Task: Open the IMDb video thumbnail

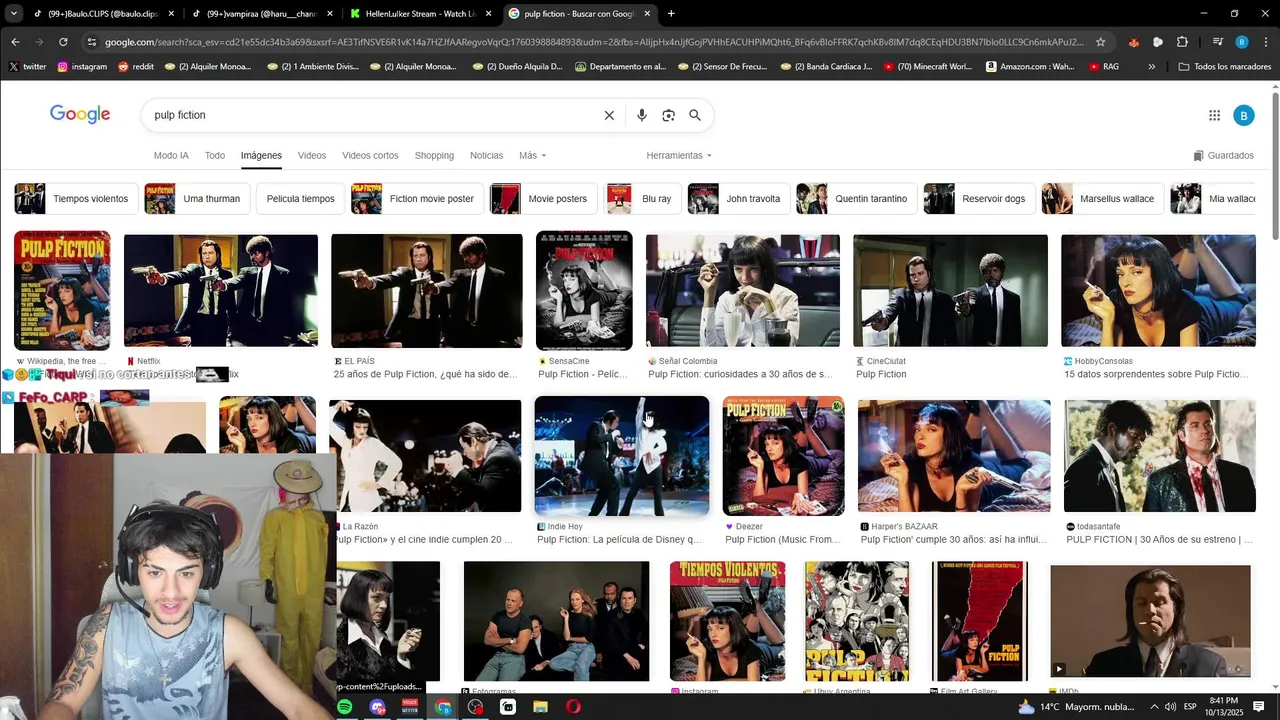Action: 1151,622
